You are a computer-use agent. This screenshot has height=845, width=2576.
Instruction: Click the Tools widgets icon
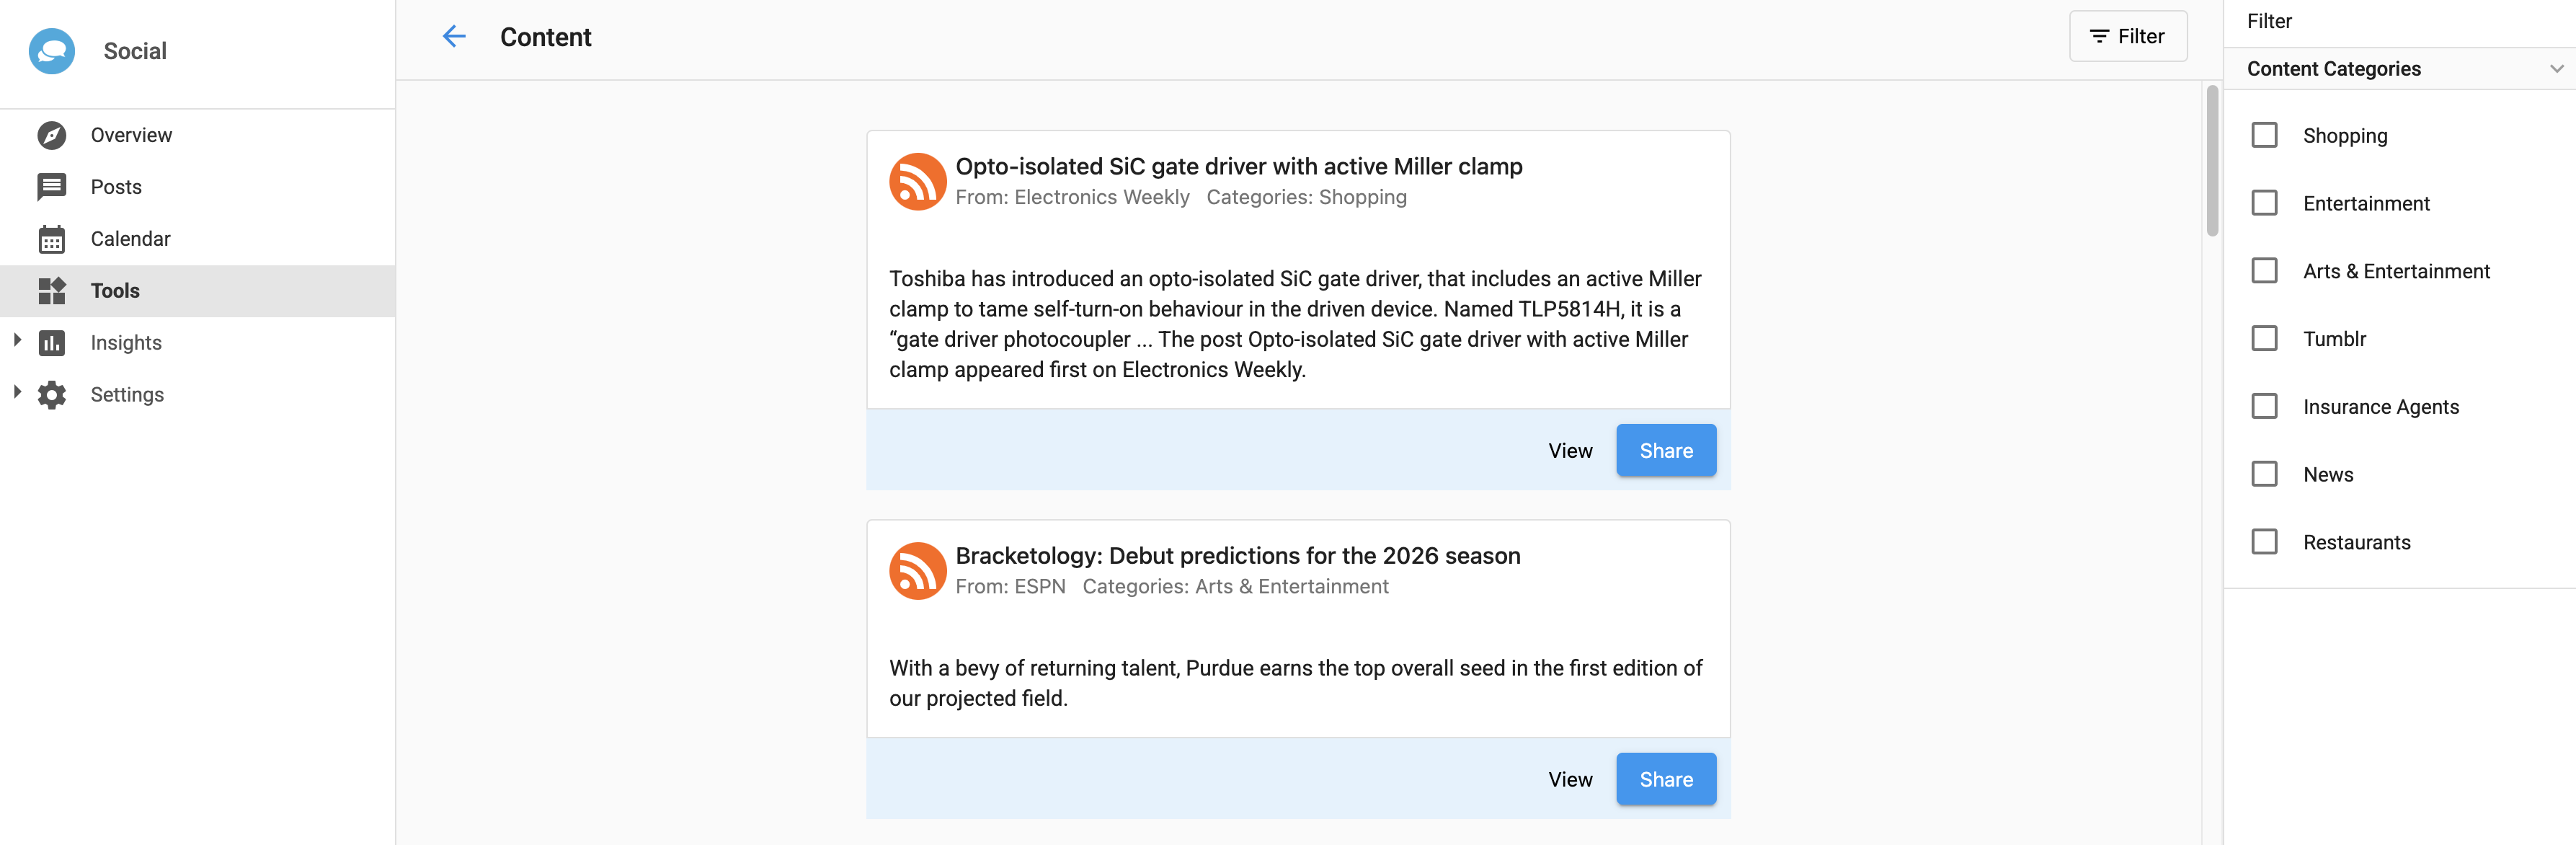52,291
